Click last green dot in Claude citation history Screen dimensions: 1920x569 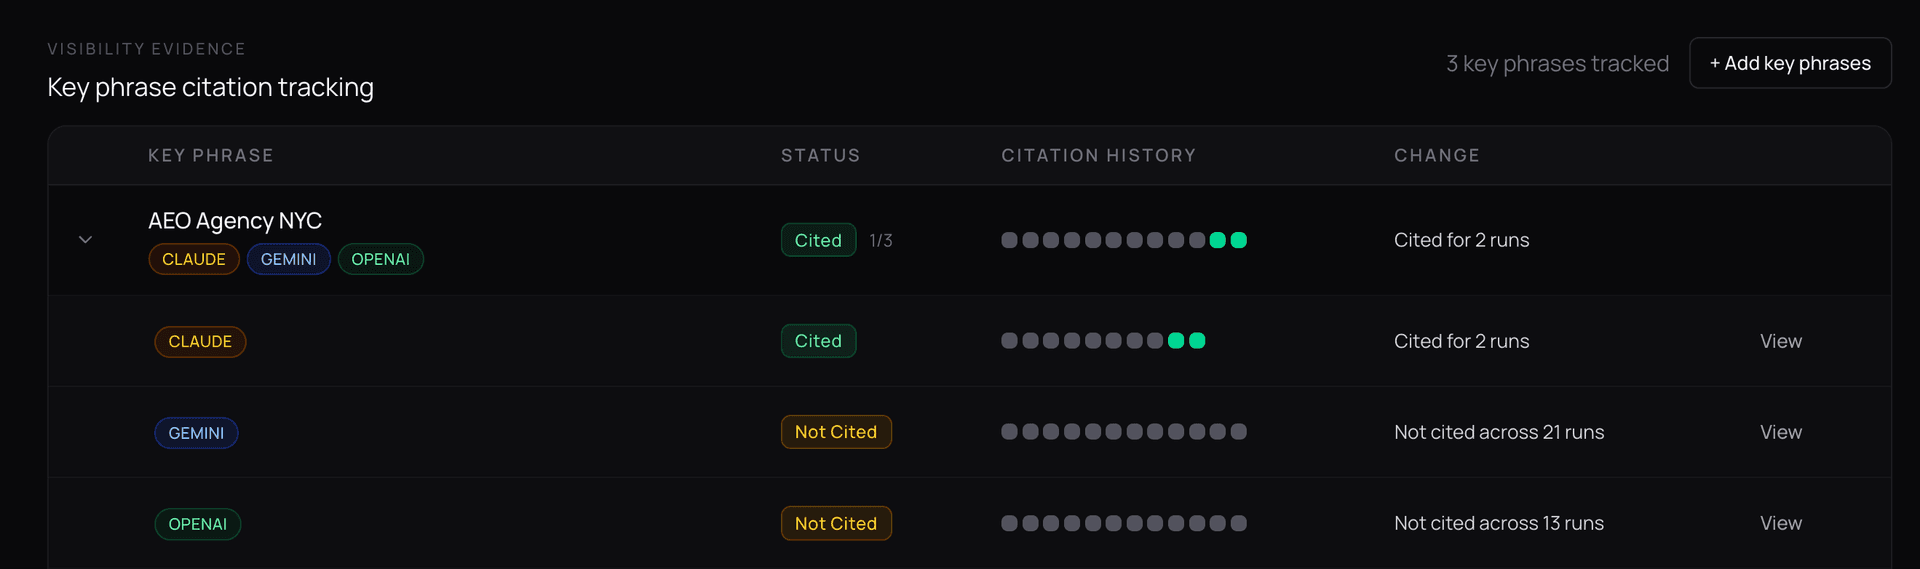1197,341
